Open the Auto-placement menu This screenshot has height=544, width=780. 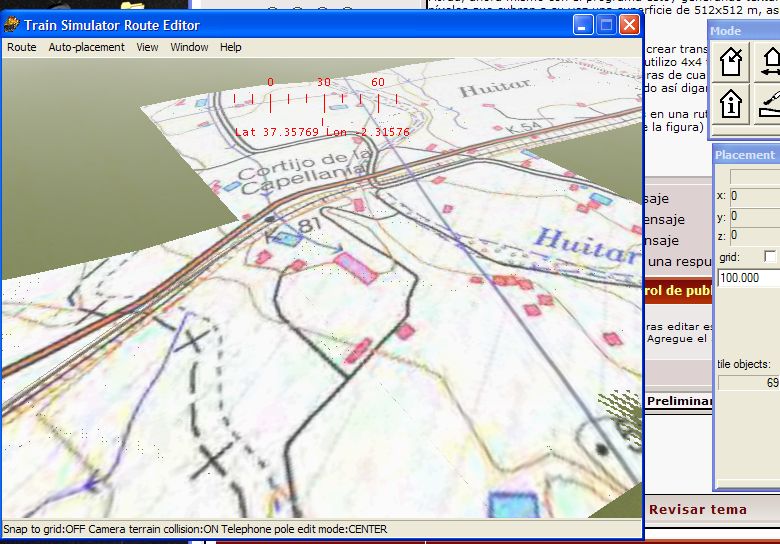[x=87, y=47]
